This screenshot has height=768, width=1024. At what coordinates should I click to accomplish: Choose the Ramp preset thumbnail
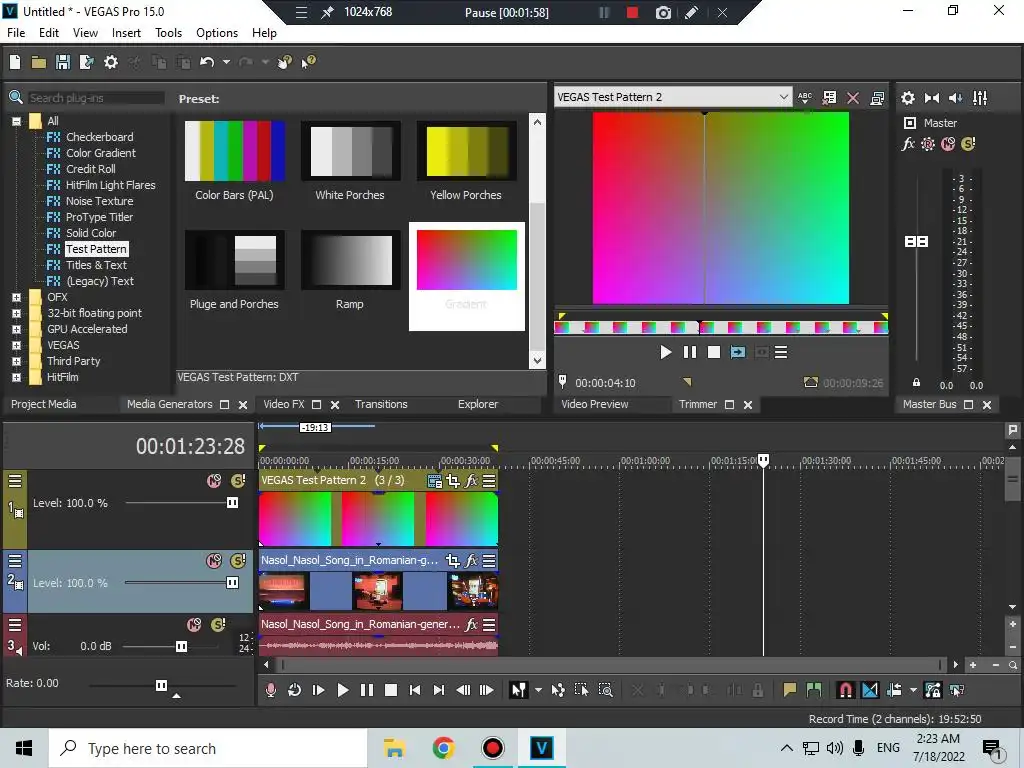(x=351, y=260)
